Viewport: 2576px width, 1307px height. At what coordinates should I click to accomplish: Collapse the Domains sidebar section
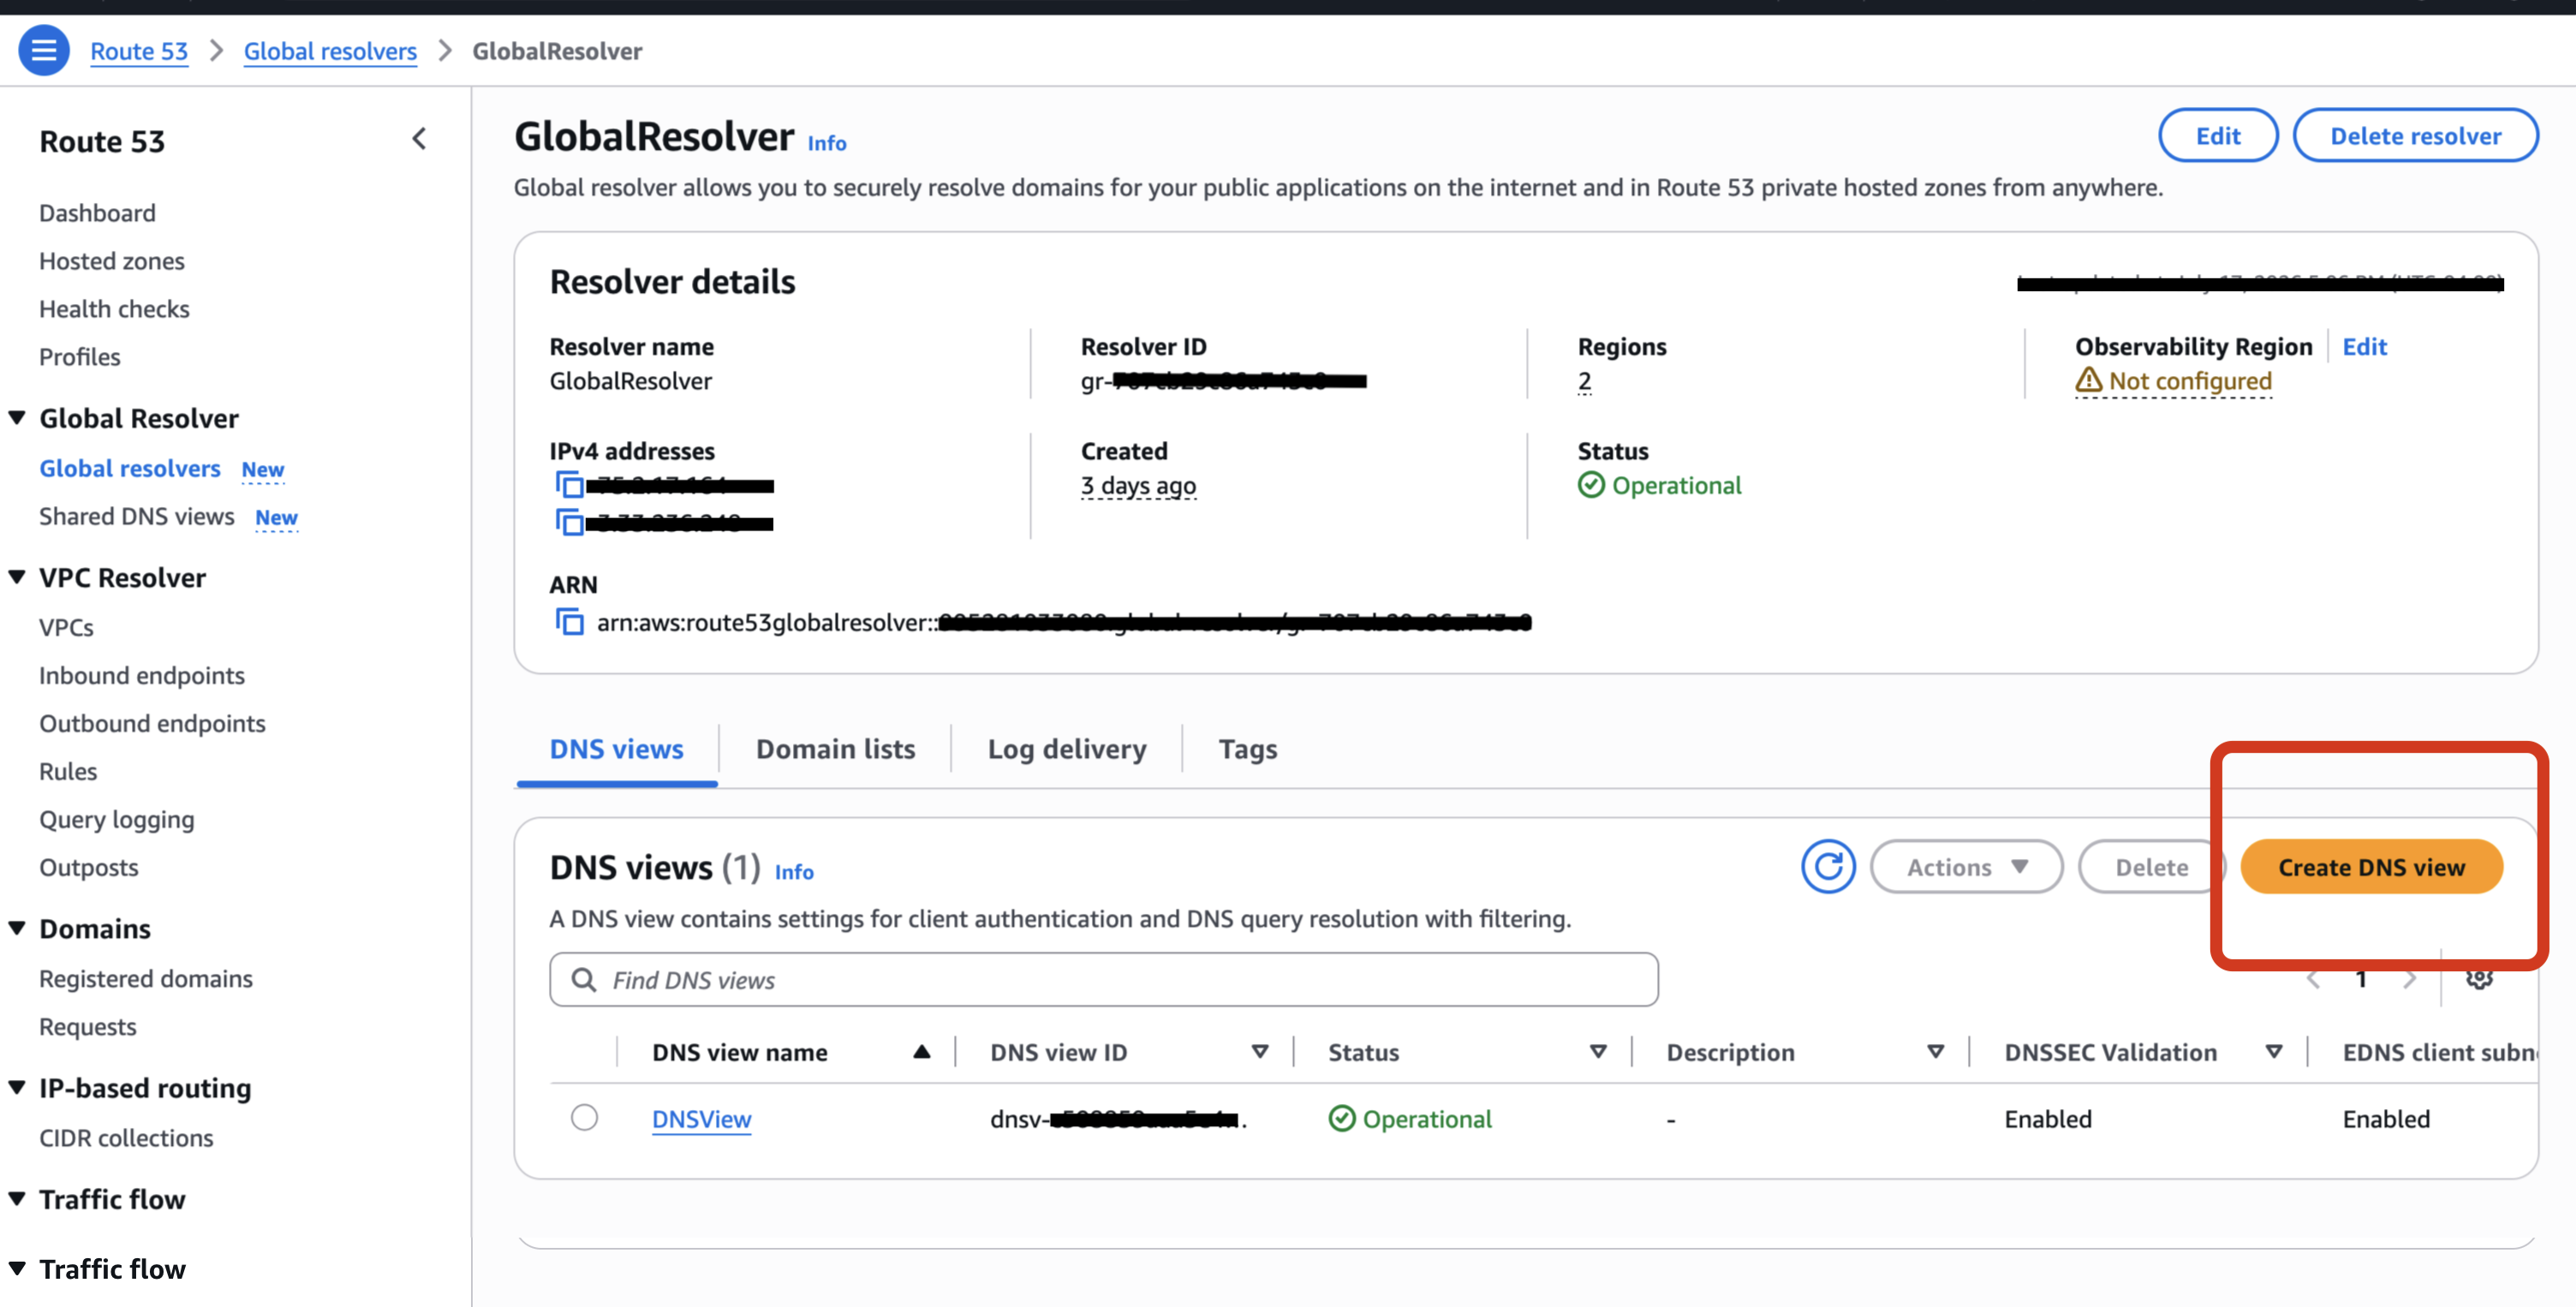point(17,928)
